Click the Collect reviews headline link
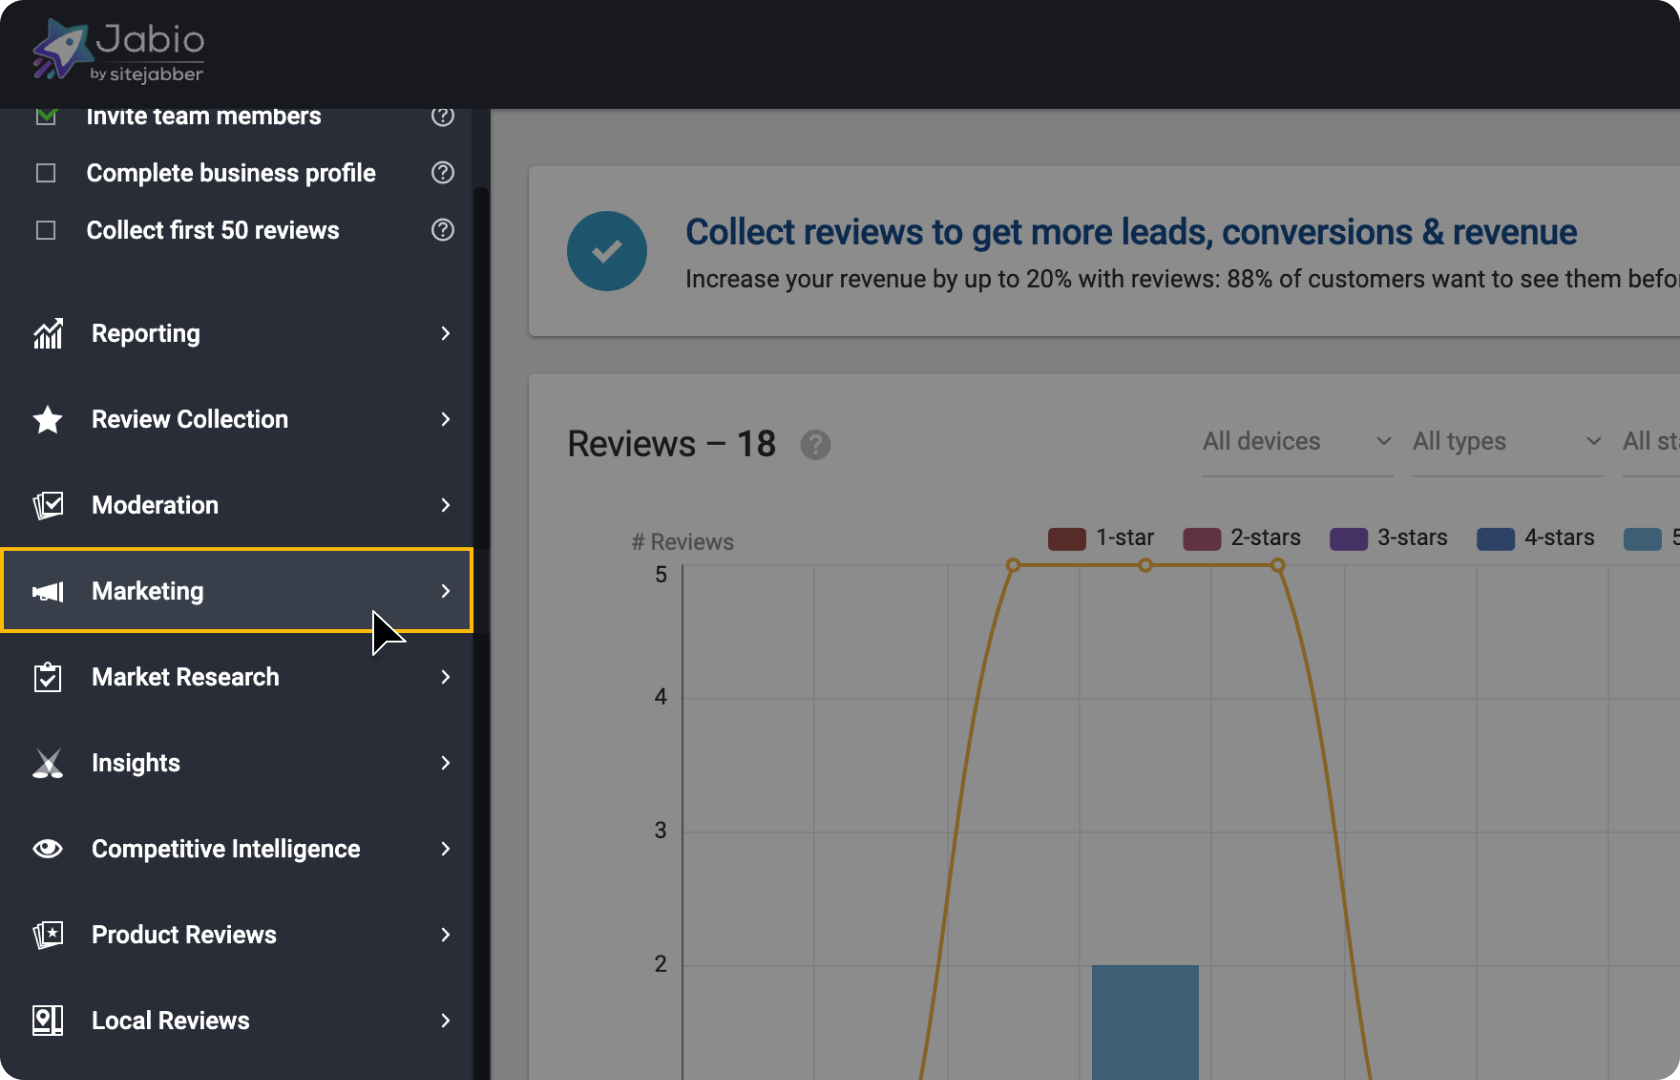Image resolution: width=1680 pixels, height=1080 pixels. click(1130, 232)
